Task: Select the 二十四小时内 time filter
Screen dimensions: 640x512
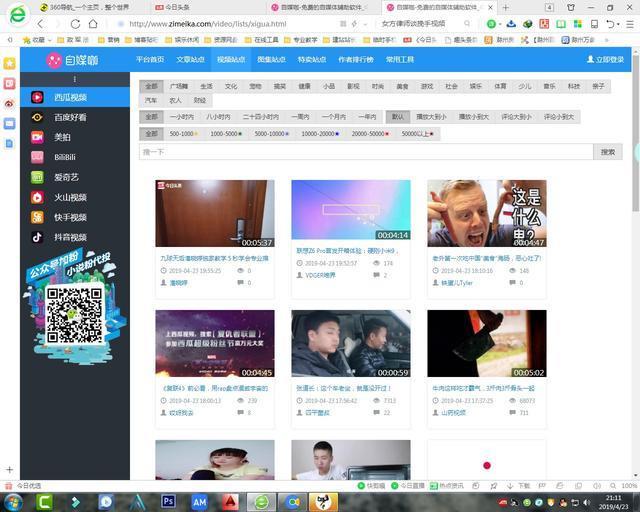Action: click(x=262, y=117)
